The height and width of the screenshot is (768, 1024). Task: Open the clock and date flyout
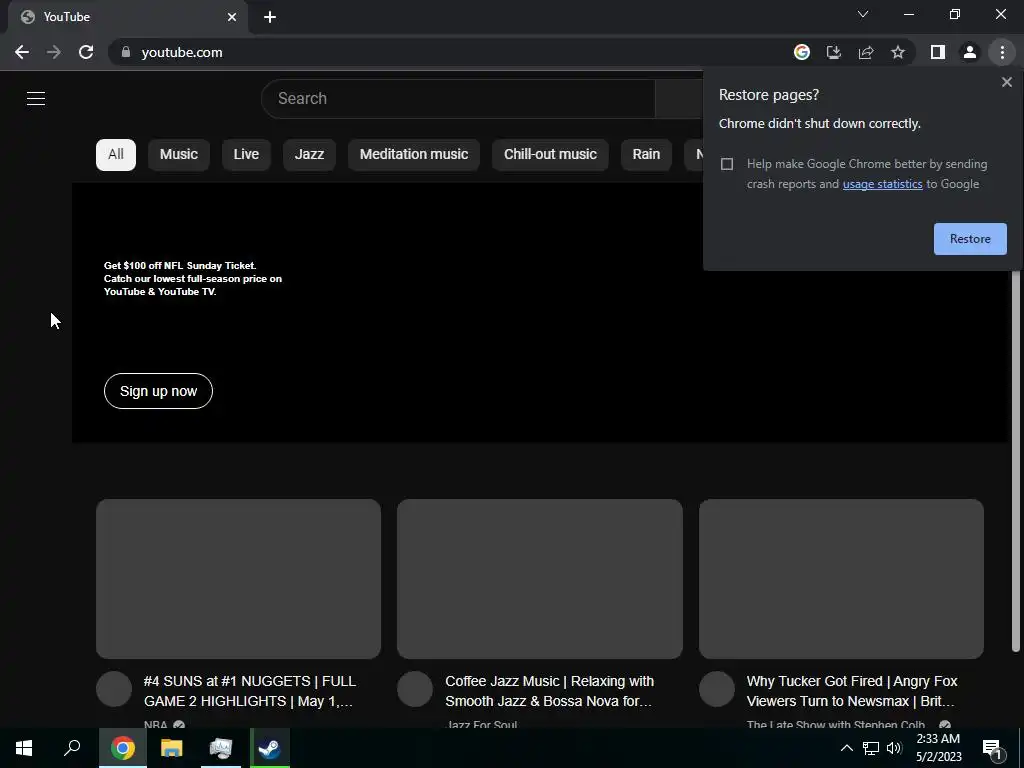938,748
